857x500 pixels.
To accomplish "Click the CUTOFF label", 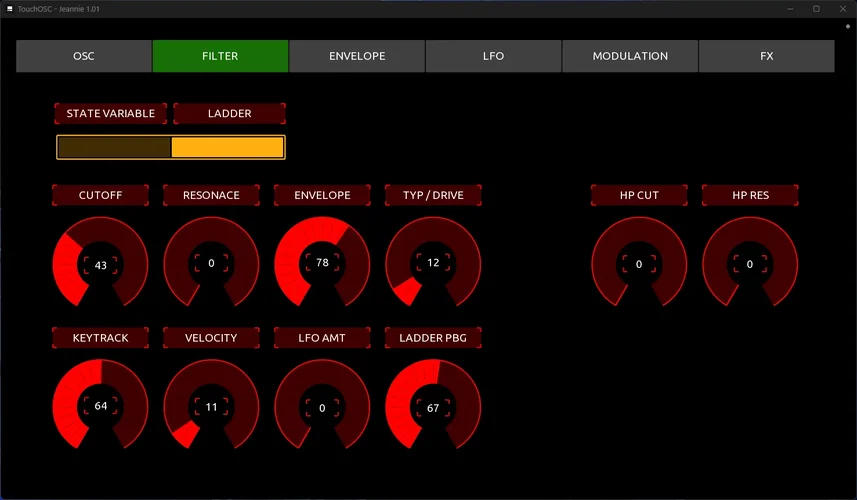I will [x=101, y=195].
